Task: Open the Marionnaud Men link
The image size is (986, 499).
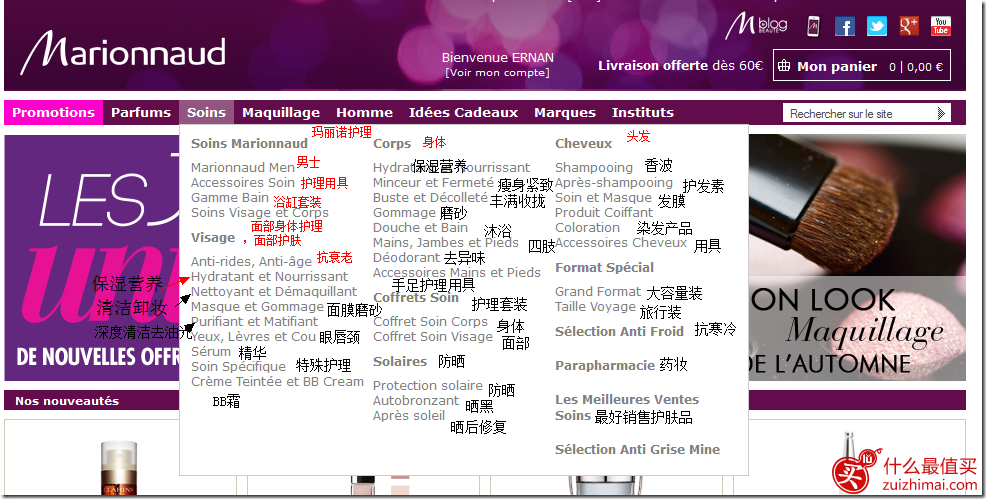Action: [x=243, y=168]
